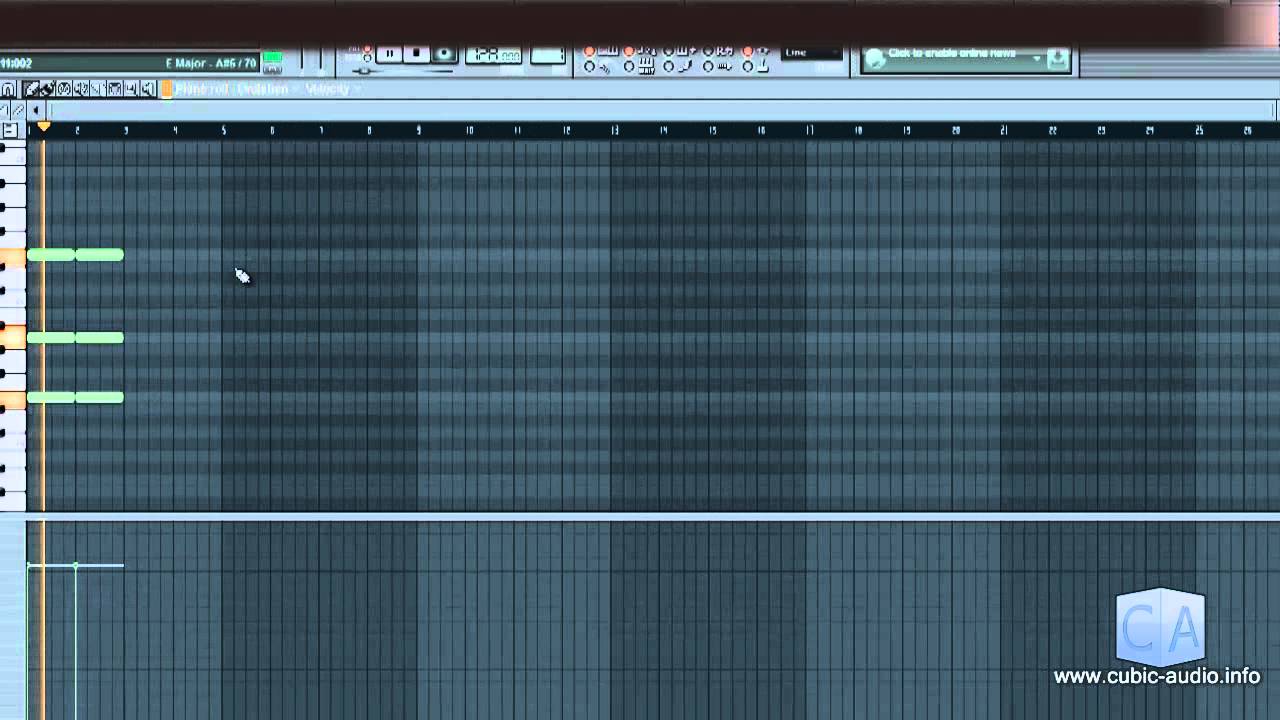Select the first green note in top row
This screenshot has width=1280, height=720.
(x=51, y=255)
